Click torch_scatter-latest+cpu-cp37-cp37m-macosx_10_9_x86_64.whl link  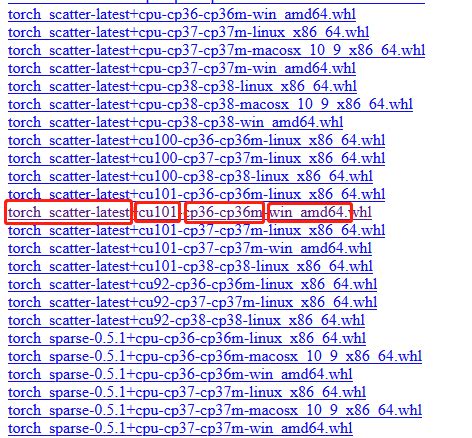click(217, 50)
